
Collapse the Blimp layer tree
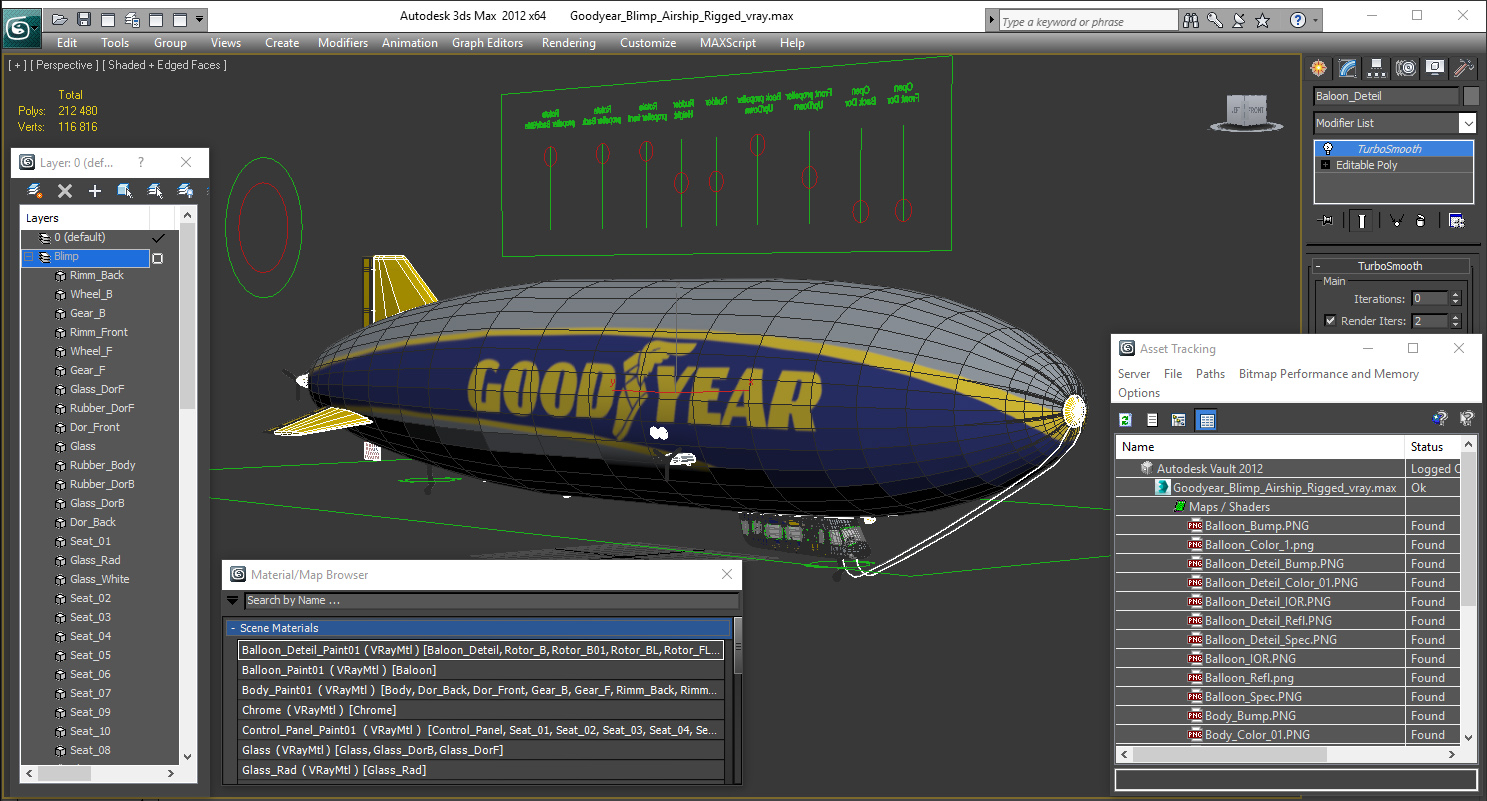pyautogui.click(x=29, y=257)
